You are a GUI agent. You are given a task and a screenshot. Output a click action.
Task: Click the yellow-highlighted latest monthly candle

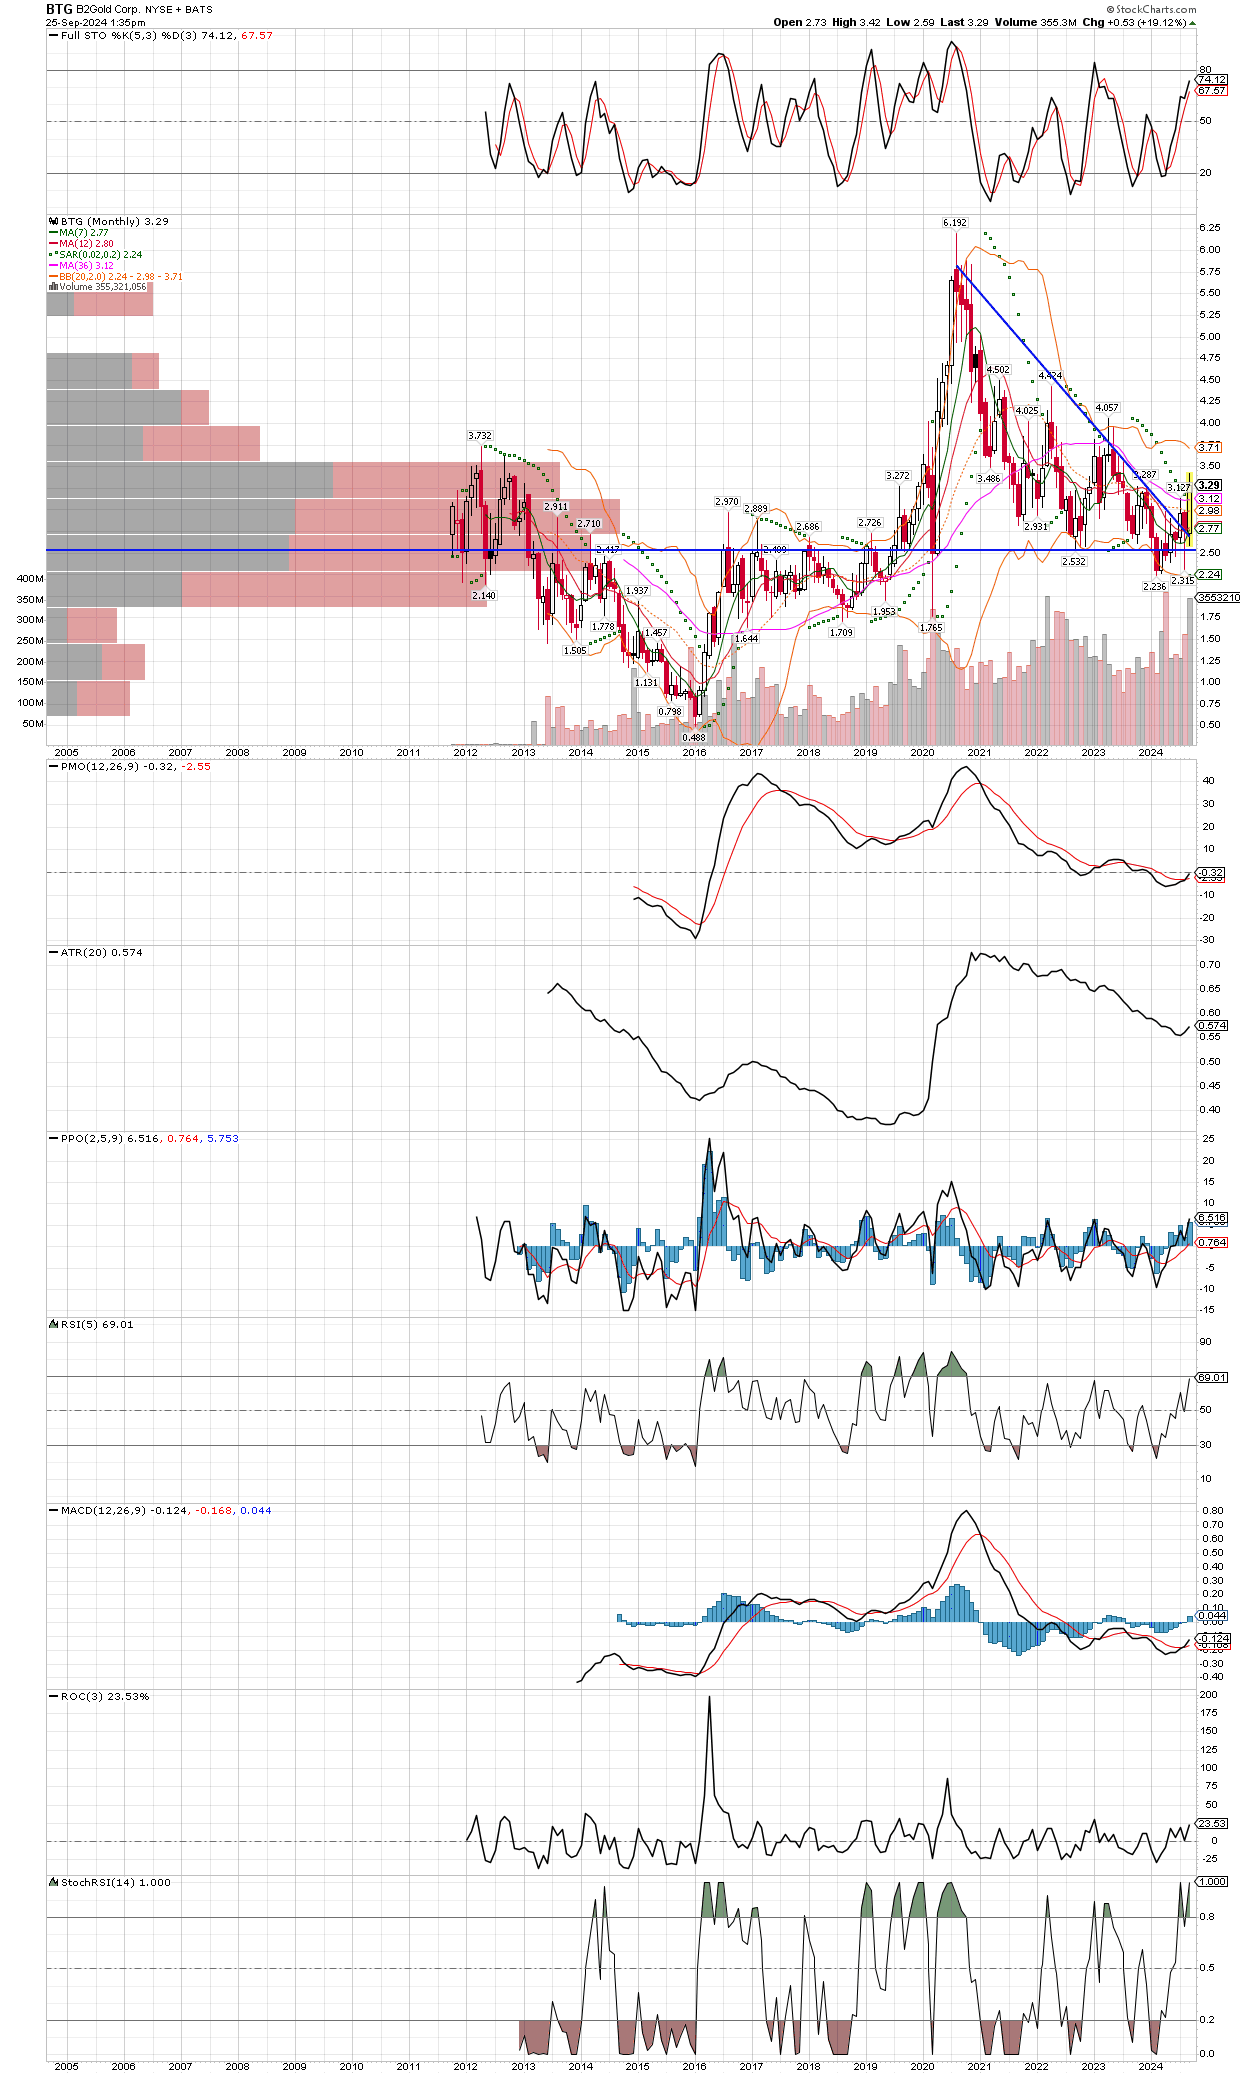(1189, 508)
